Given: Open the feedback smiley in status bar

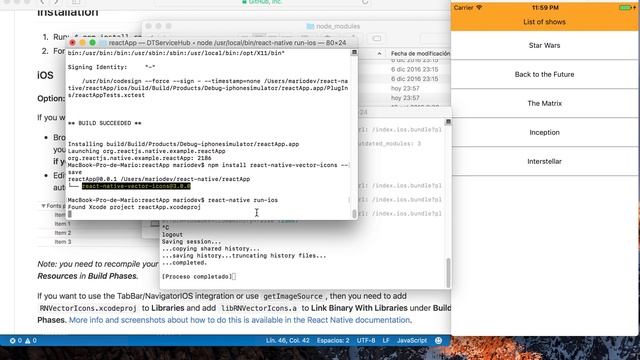Looking at the screenshot, I should coord(438,340).
